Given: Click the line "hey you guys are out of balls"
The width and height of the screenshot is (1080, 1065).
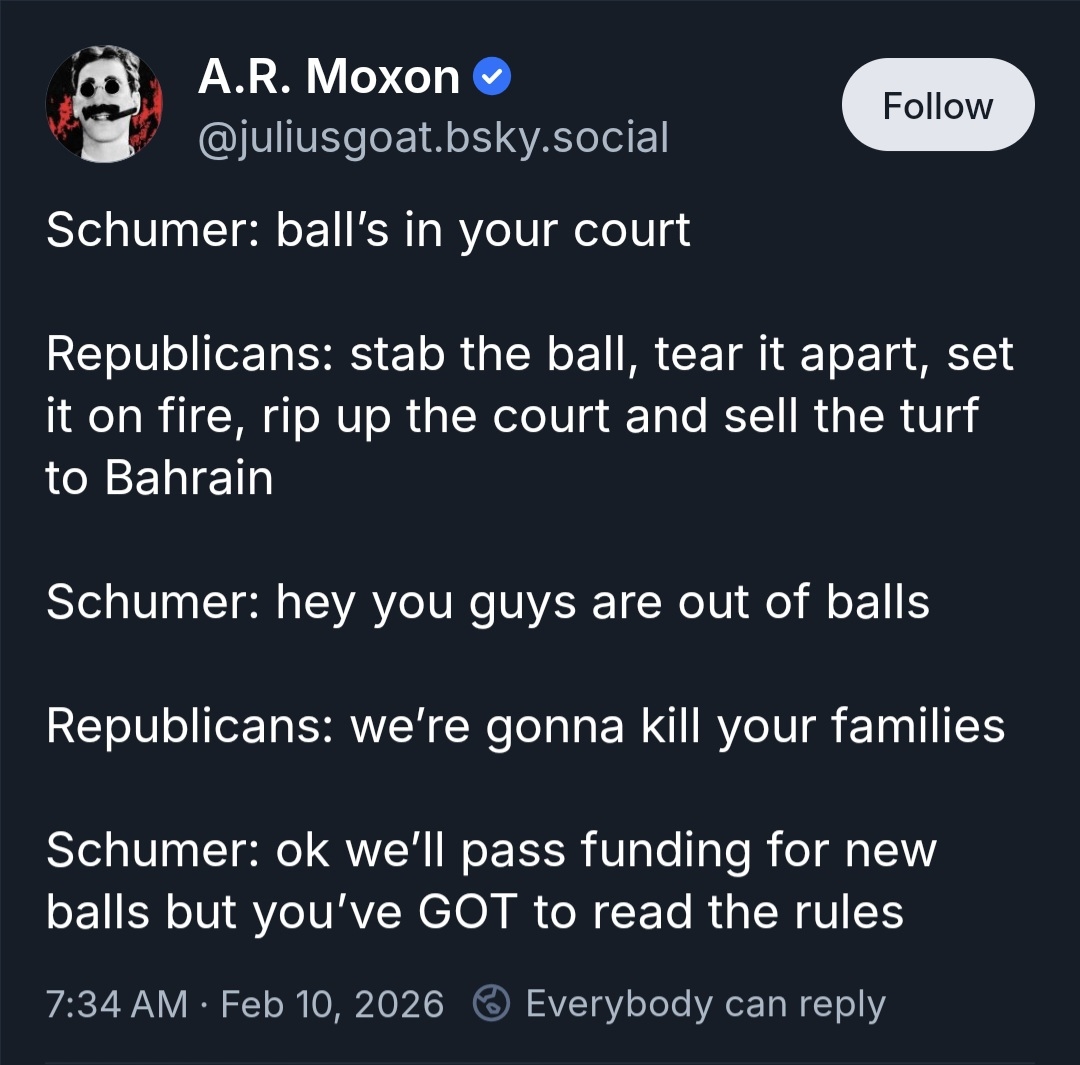Looking at the screenshot, I should click(603, 603).
